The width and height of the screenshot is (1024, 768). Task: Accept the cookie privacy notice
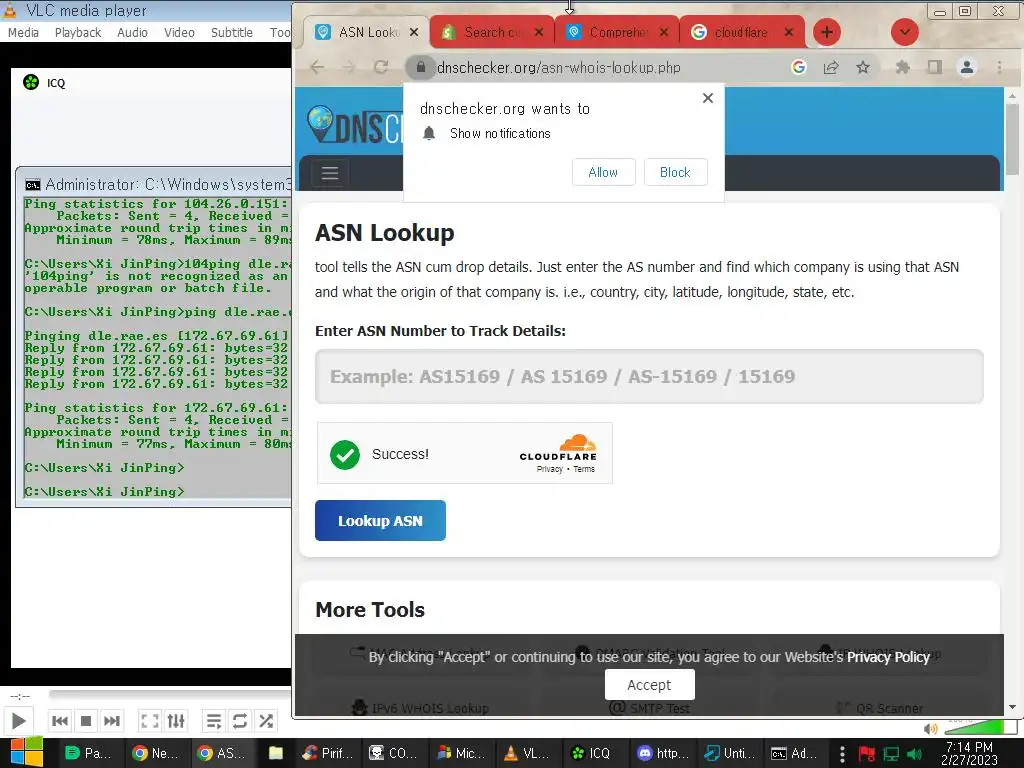click(650, 685)
